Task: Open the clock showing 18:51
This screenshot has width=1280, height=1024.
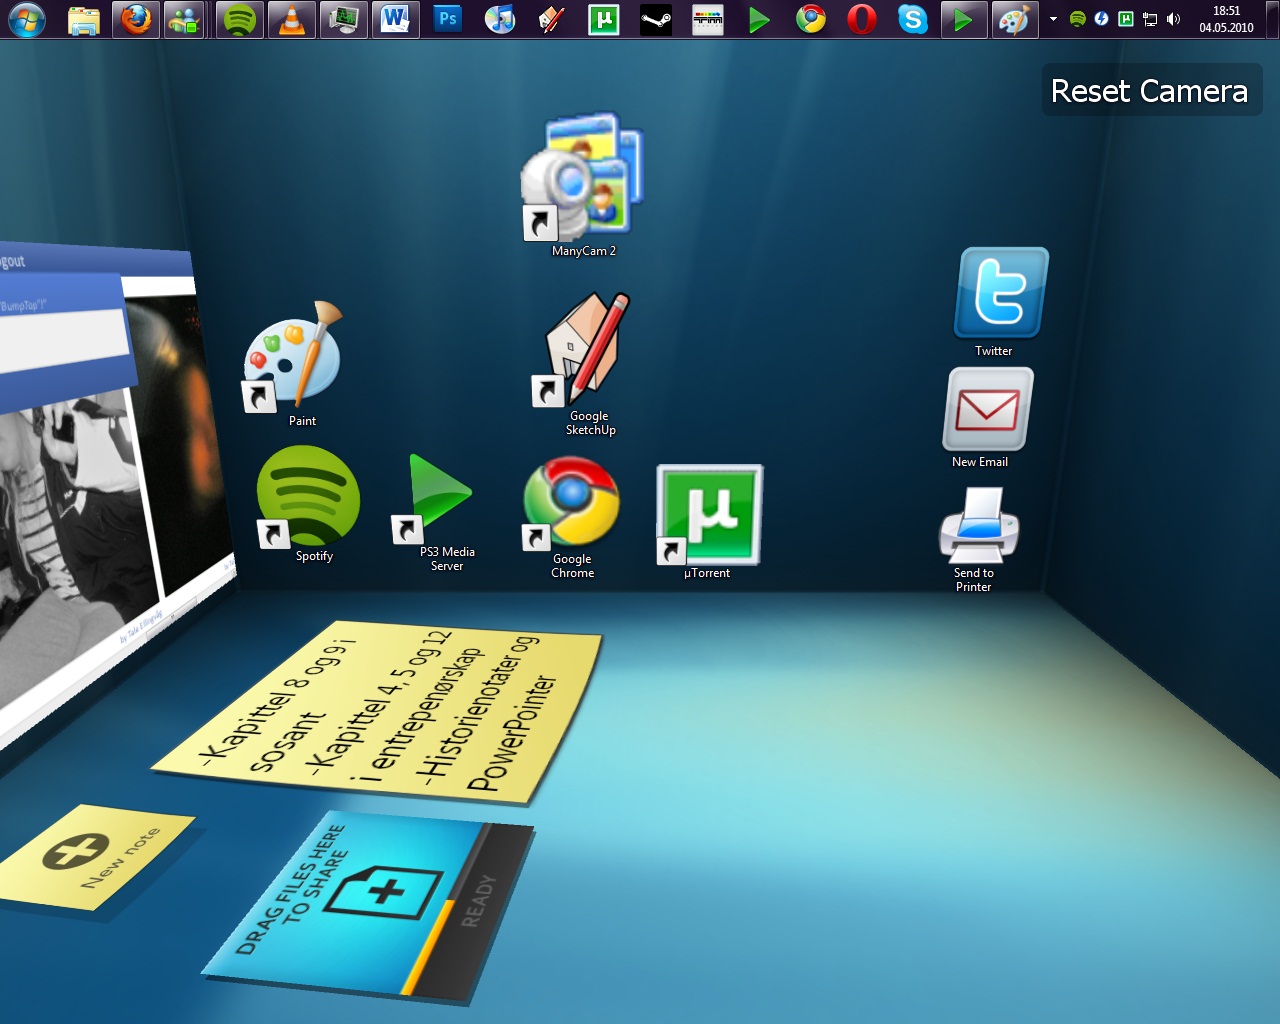Action: click(x=1226, y=19)
